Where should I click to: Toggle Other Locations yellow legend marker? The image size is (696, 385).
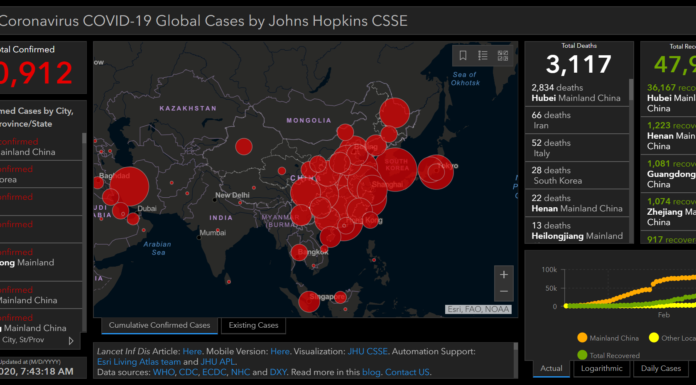click(x=653, y=338)
